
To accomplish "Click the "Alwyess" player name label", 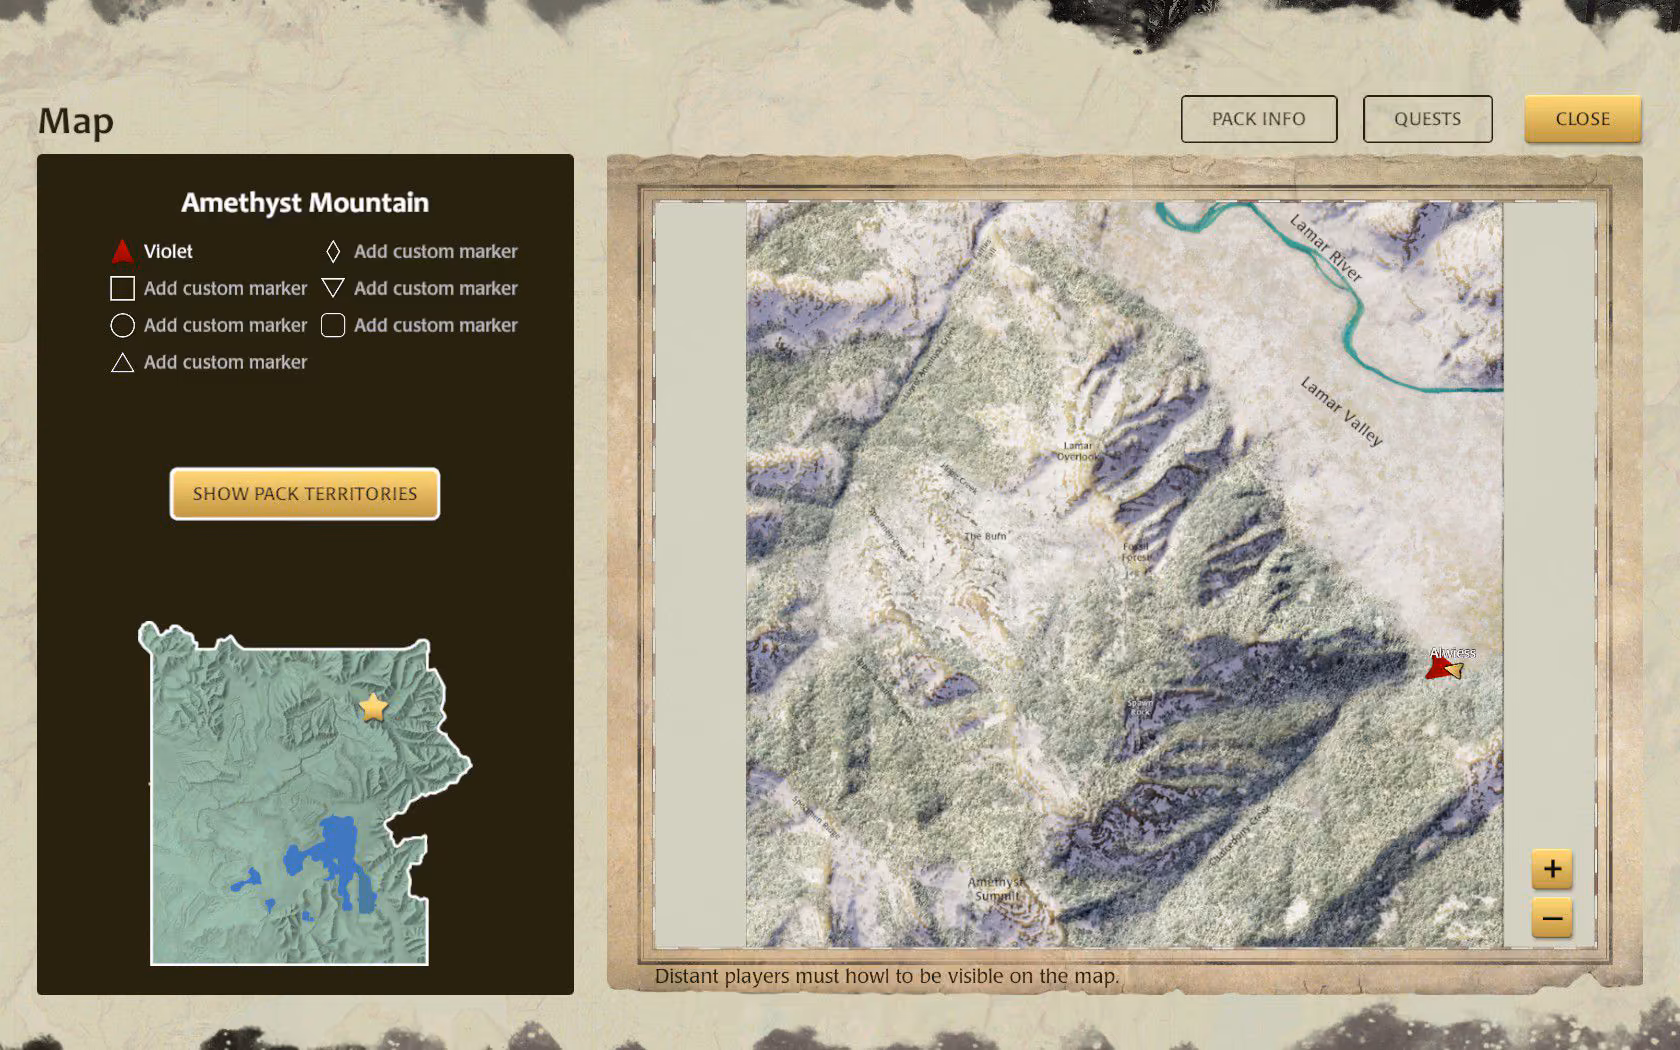I will [x=1453, y=653].
